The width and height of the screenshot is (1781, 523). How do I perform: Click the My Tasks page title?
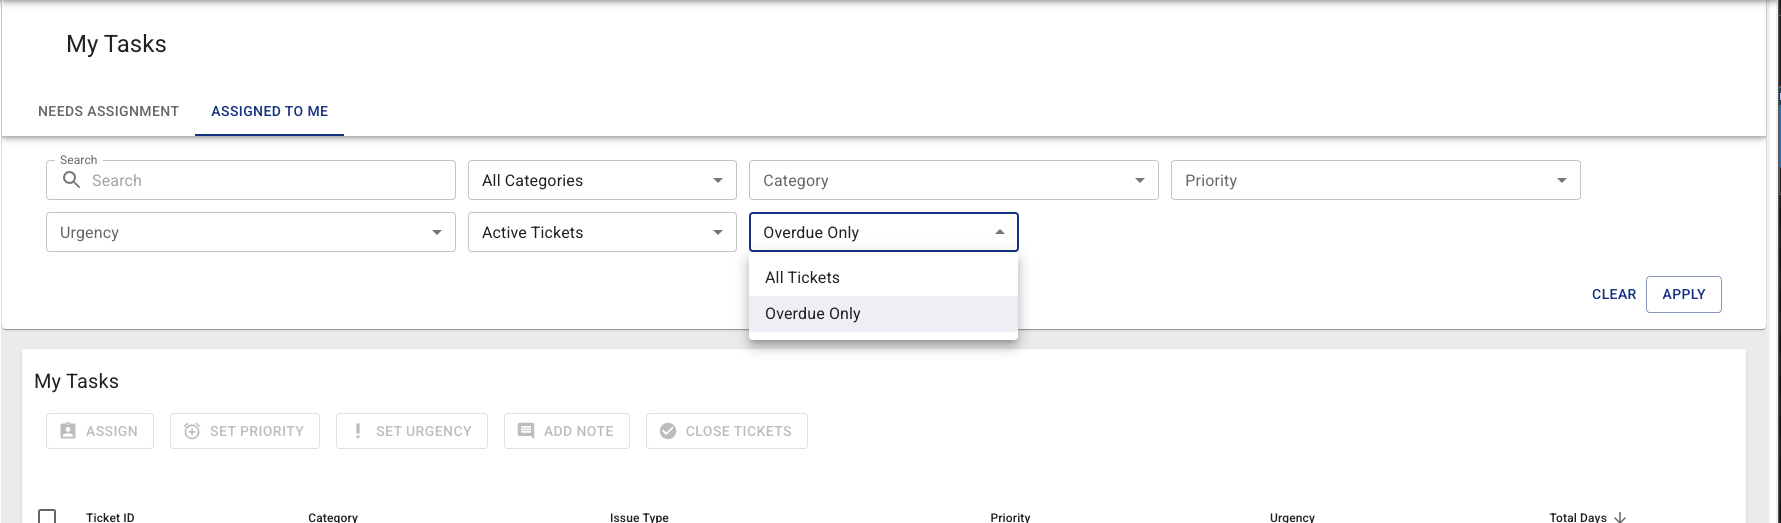pyautogui.click(x=116, y=44)
